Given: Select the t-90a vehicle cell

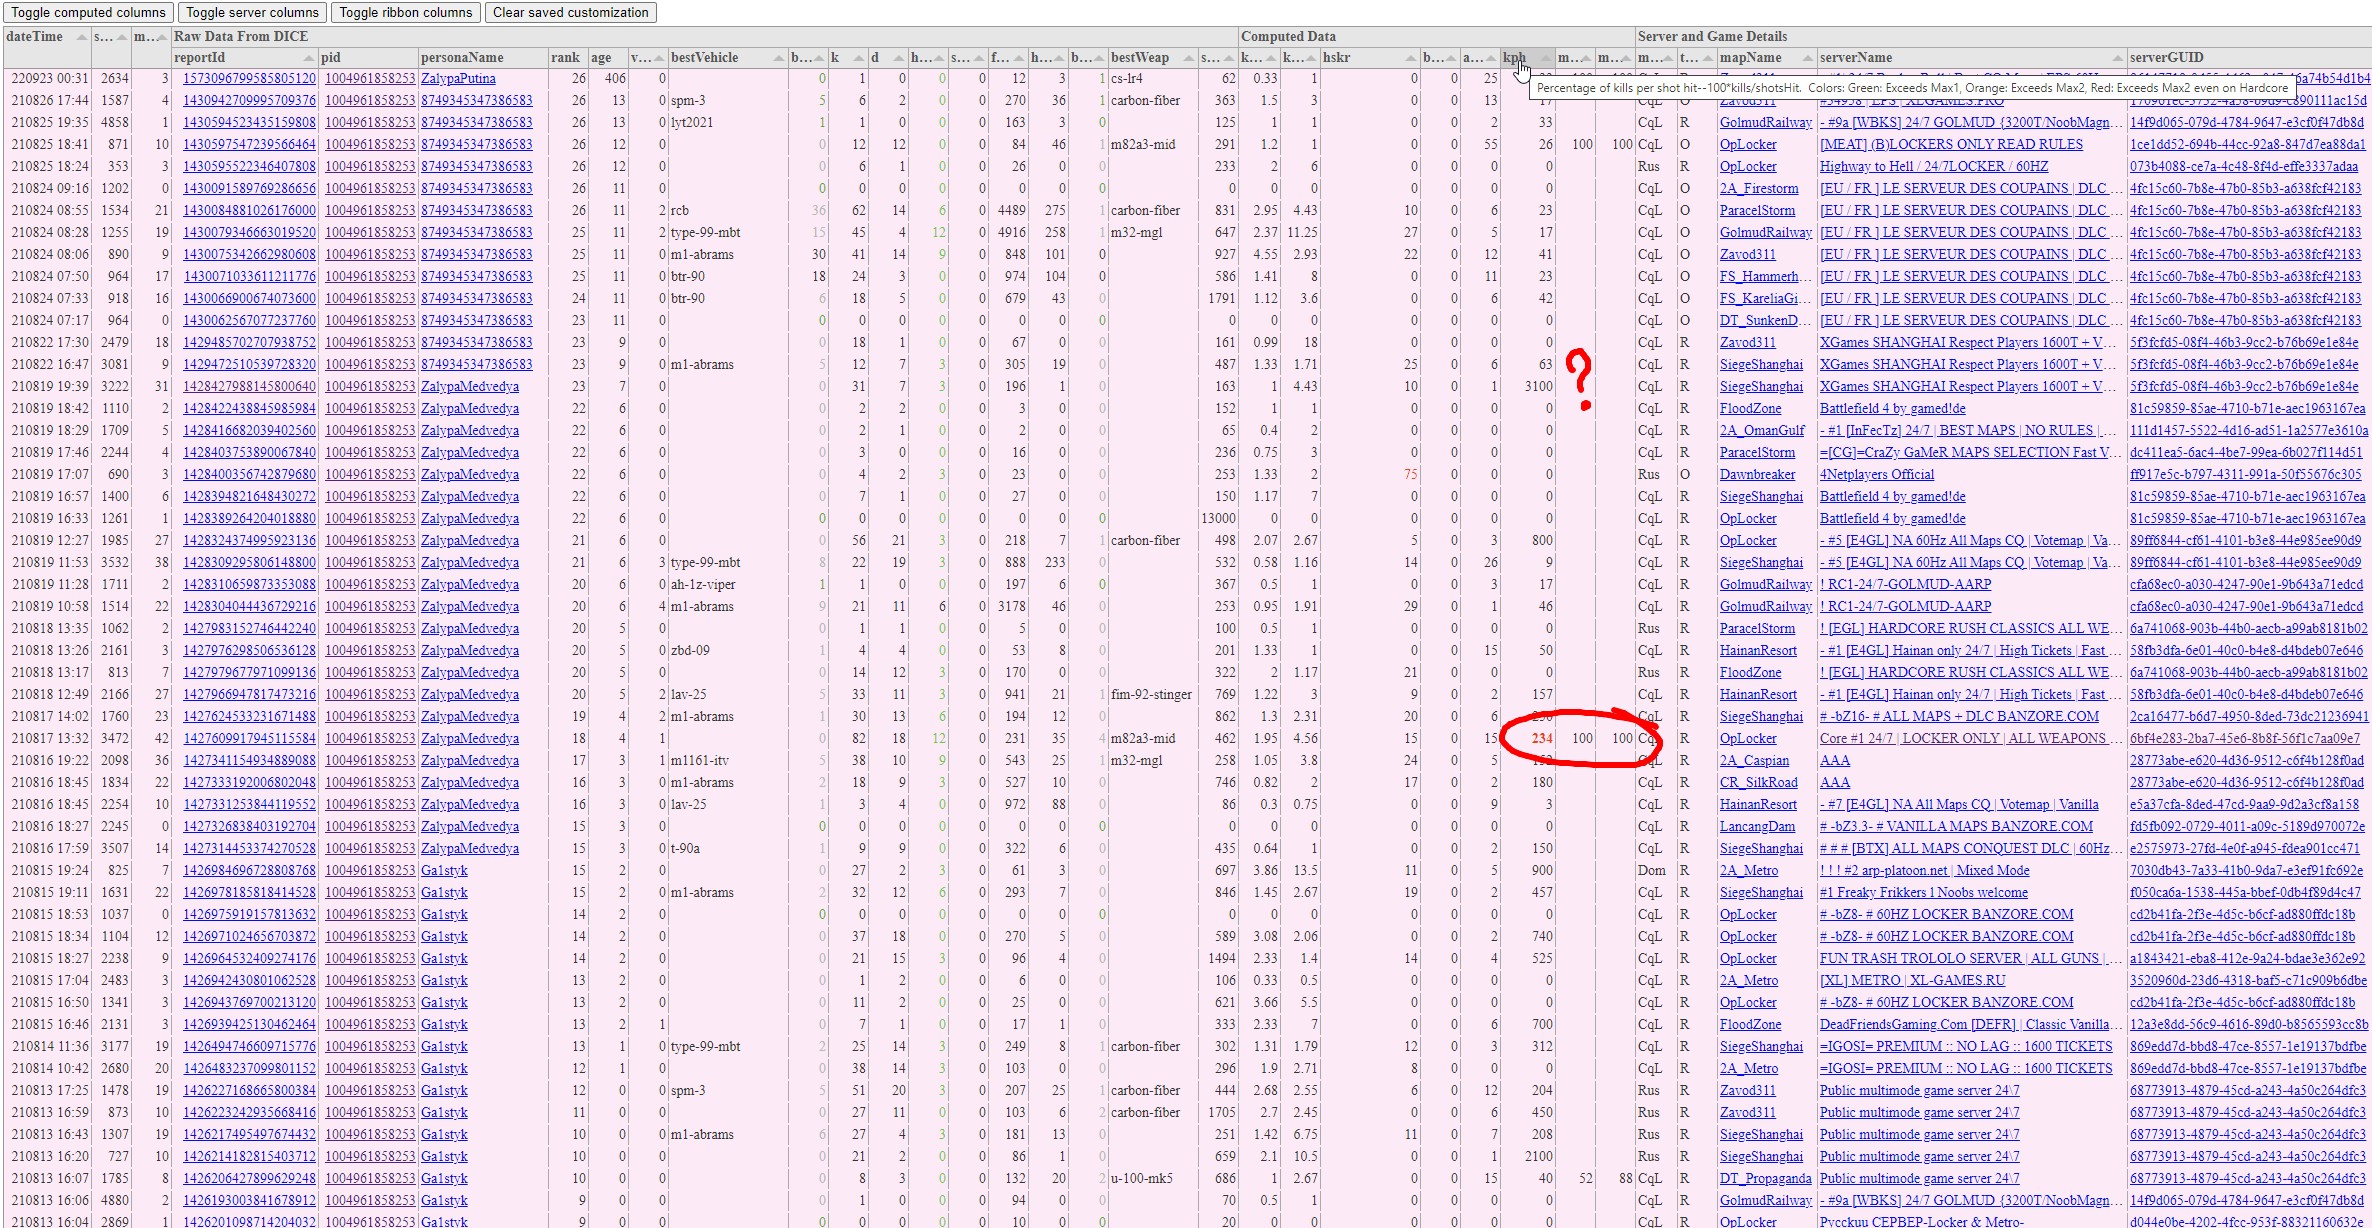Looking at the screenshot, I should click(728, 849).
